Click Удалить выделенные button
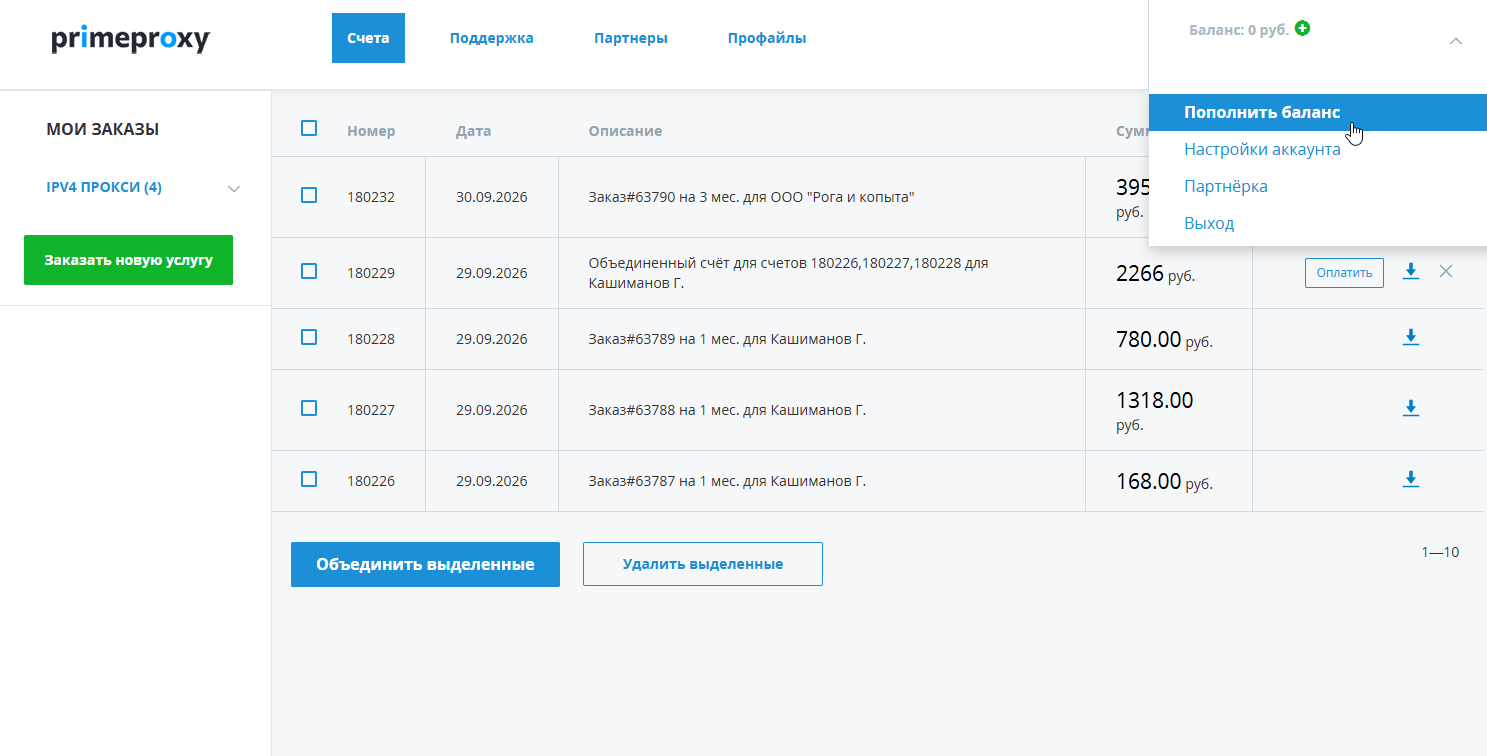The image size is (1487, 756). click(703, 564)
